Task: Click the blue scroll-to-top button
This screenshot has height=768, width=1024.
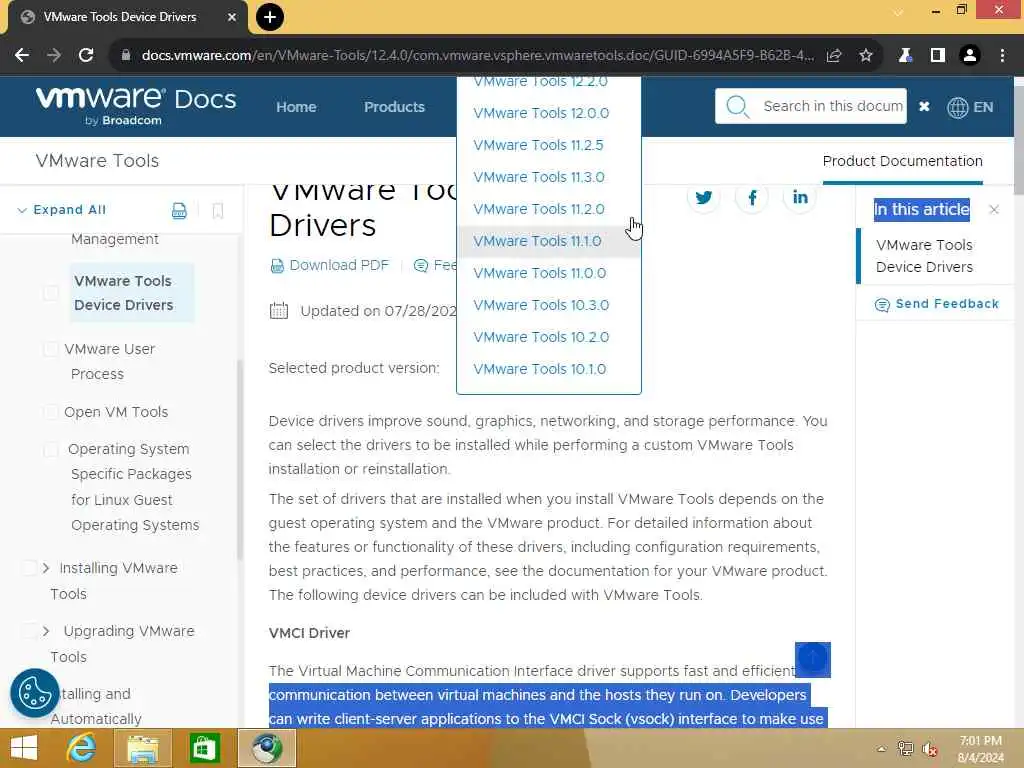Action: coord(812,659)
